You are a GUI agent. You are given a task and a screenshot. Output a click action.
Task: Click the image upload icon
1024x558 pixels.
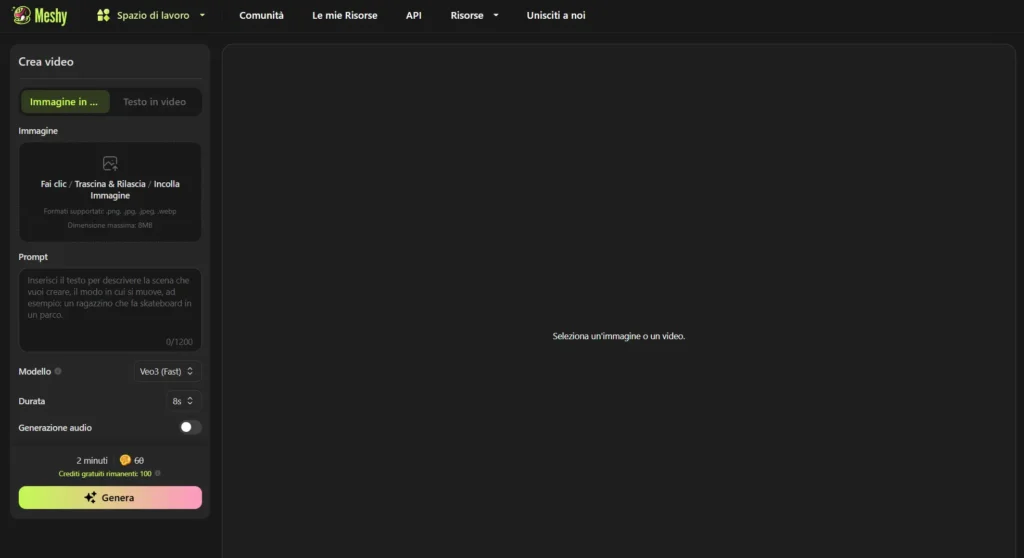pyautogui.click(x=110, y=163)
